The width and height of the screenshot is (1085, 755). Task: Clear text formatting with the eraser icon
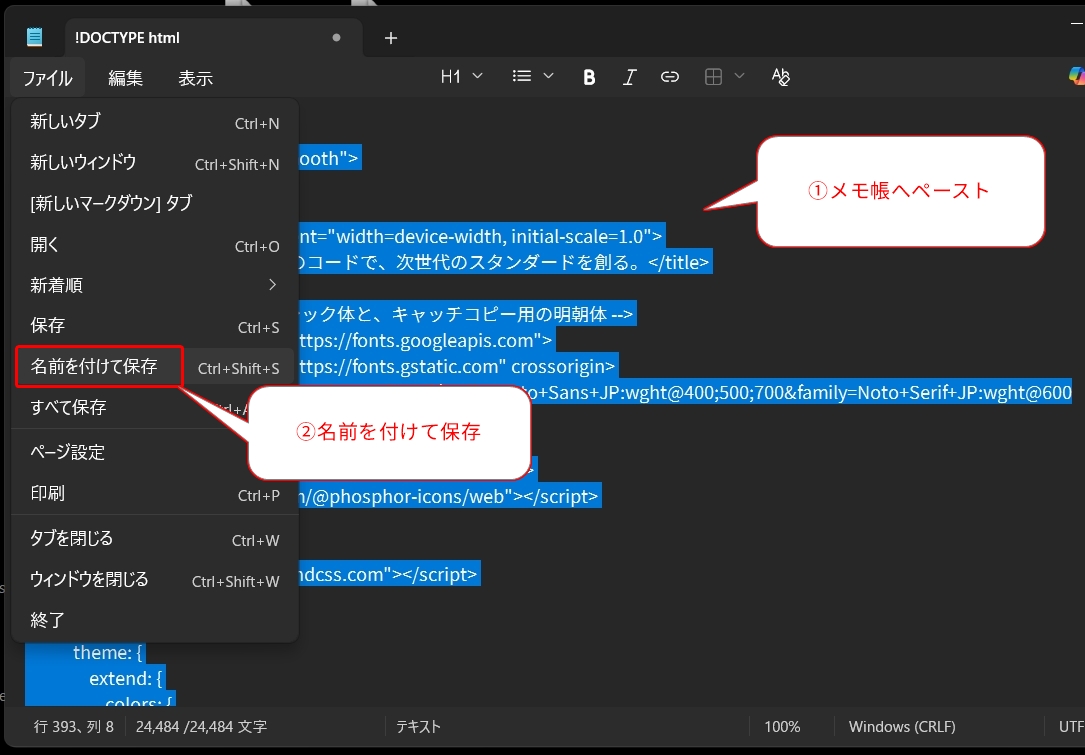[x=781, y=76]
